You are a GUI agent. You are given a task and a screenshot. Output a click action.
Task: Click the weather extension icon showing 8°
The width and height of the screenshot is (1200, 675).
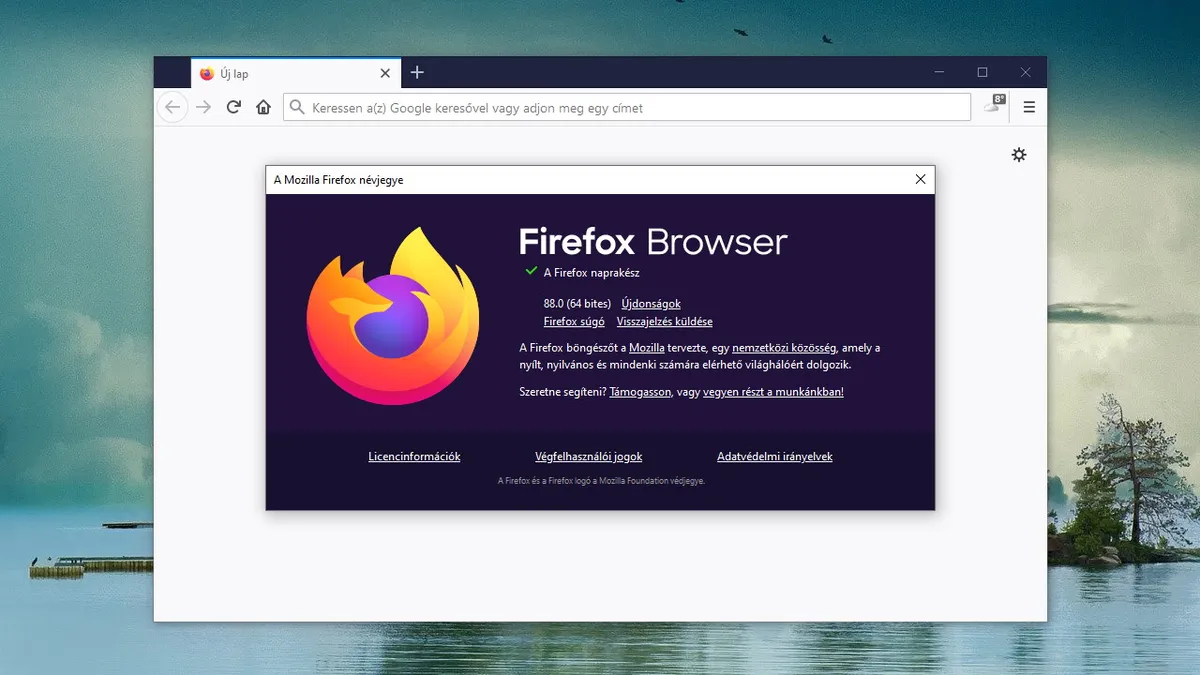click(x=993, y=106)
